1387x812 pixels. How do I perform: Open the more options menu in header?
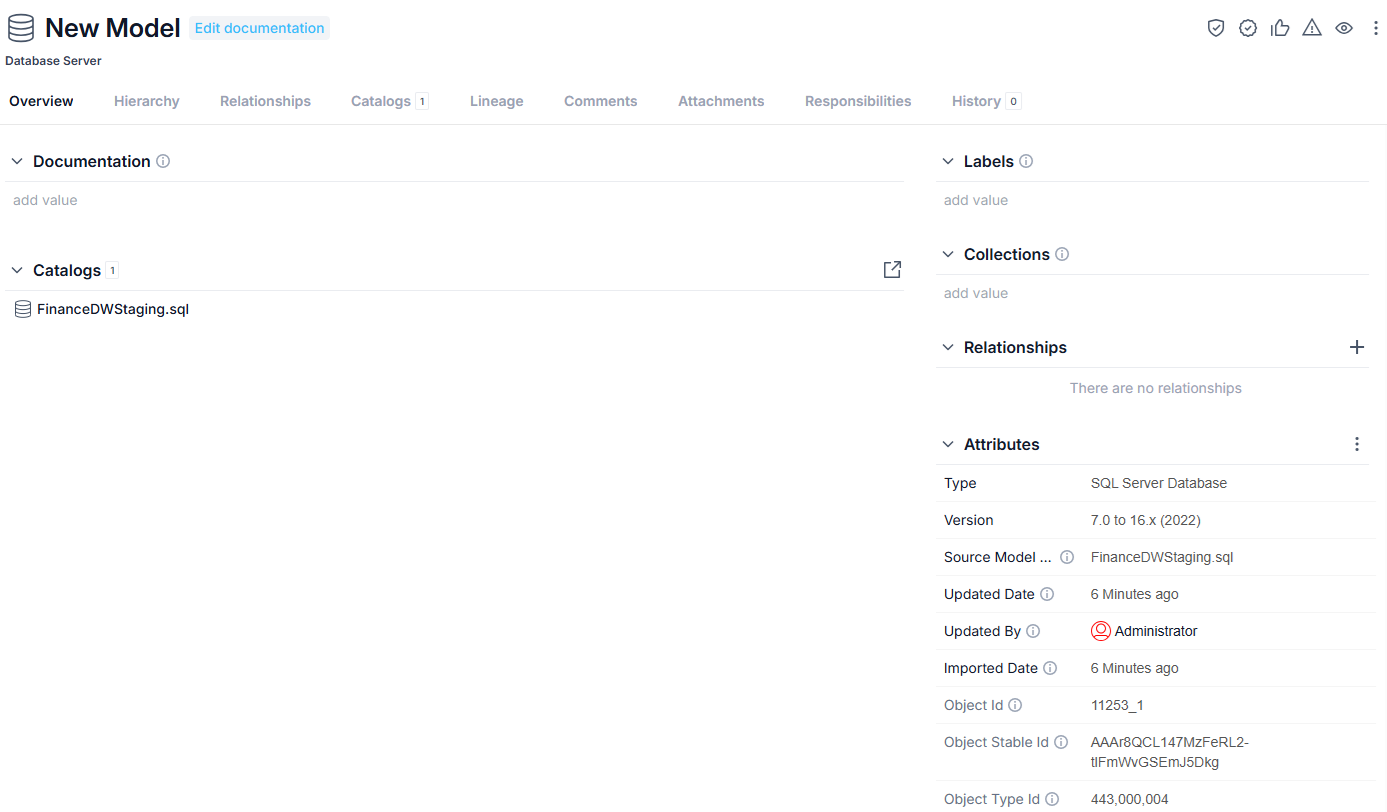1375,28
